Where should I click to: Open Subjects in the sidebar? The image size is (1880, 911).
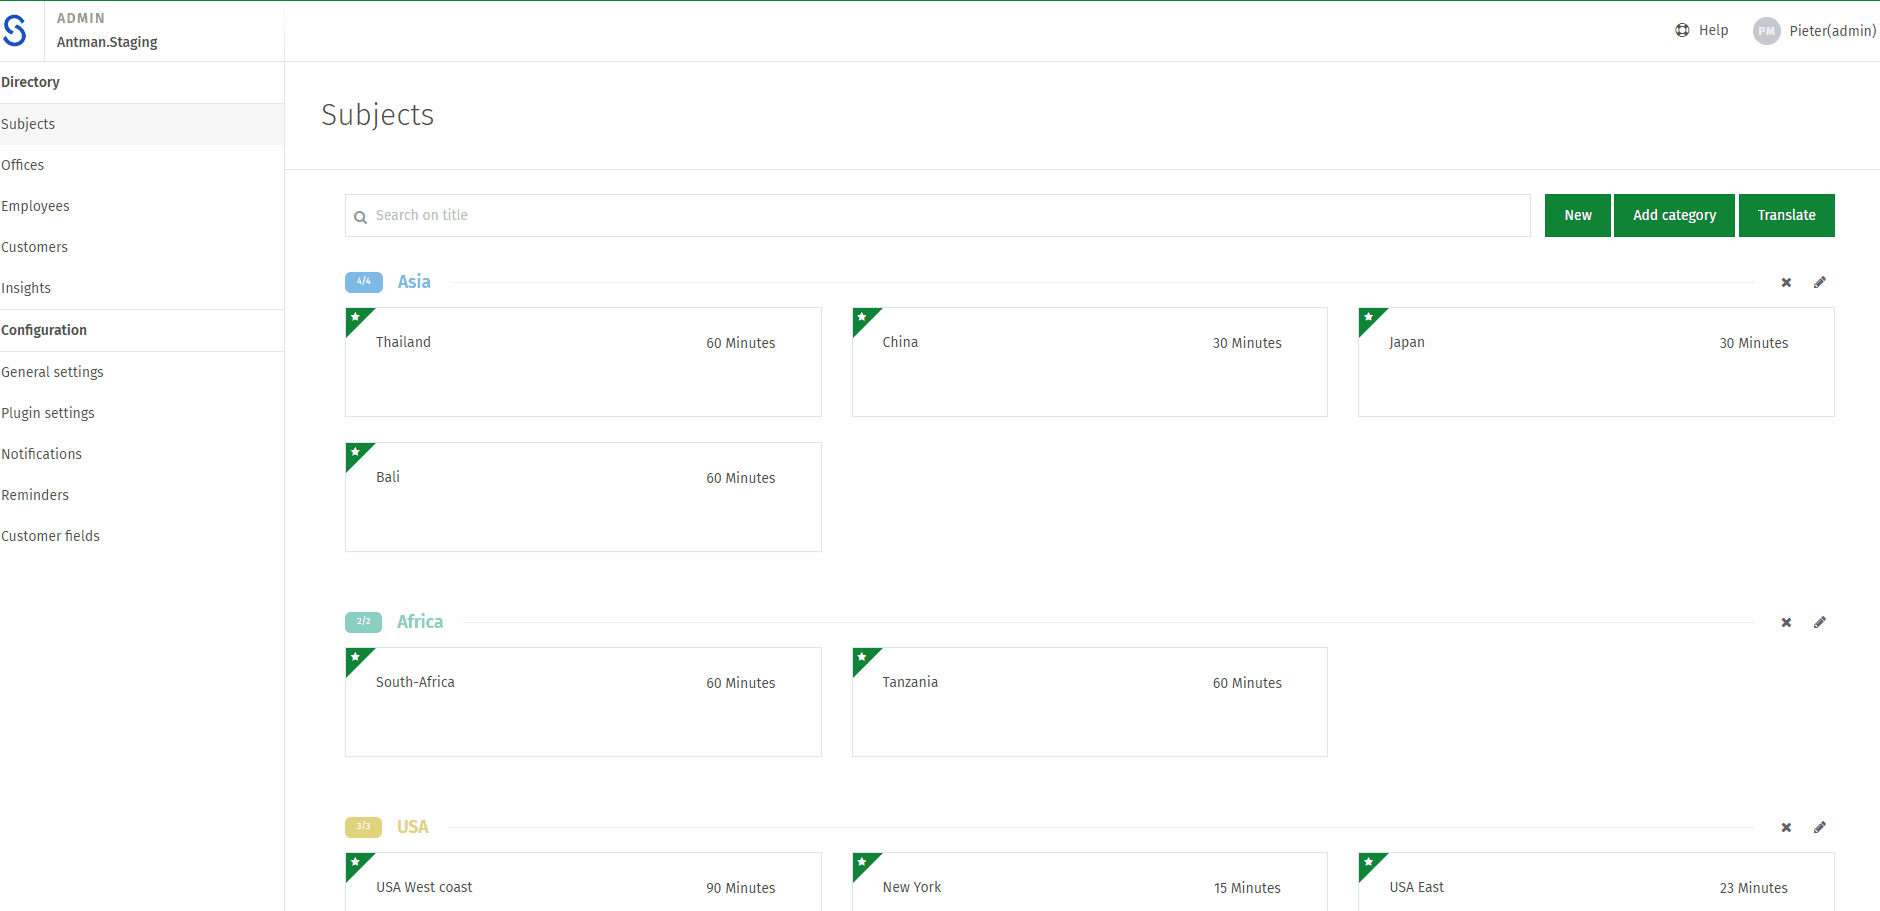point(142,124)
